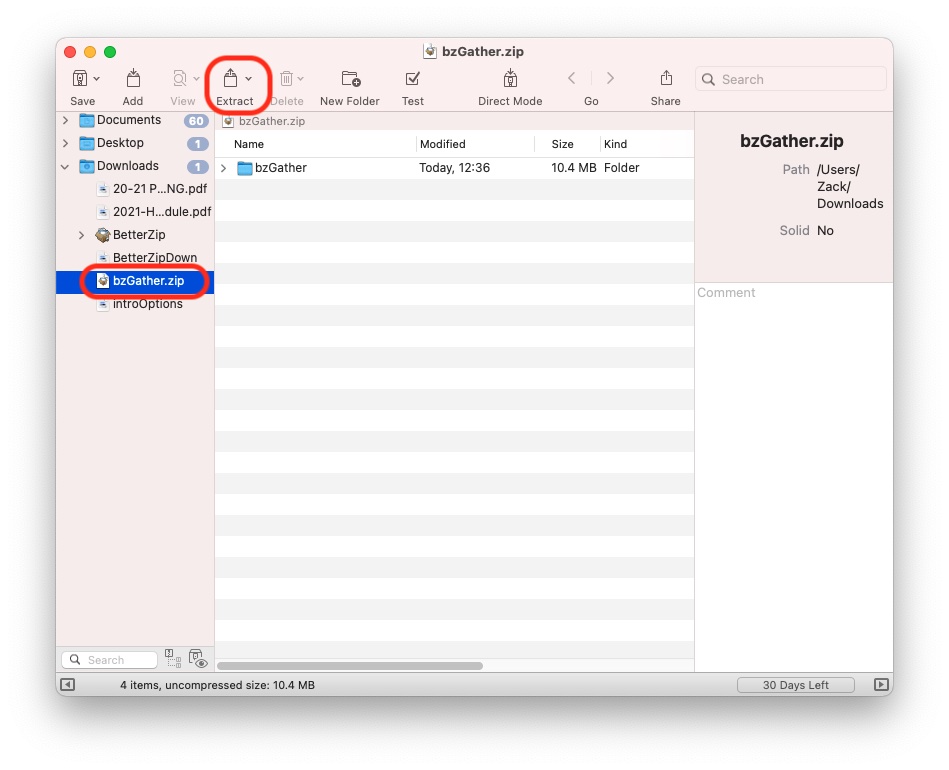
Task: Click the Delete trash icon
Action: coord(286,79)
